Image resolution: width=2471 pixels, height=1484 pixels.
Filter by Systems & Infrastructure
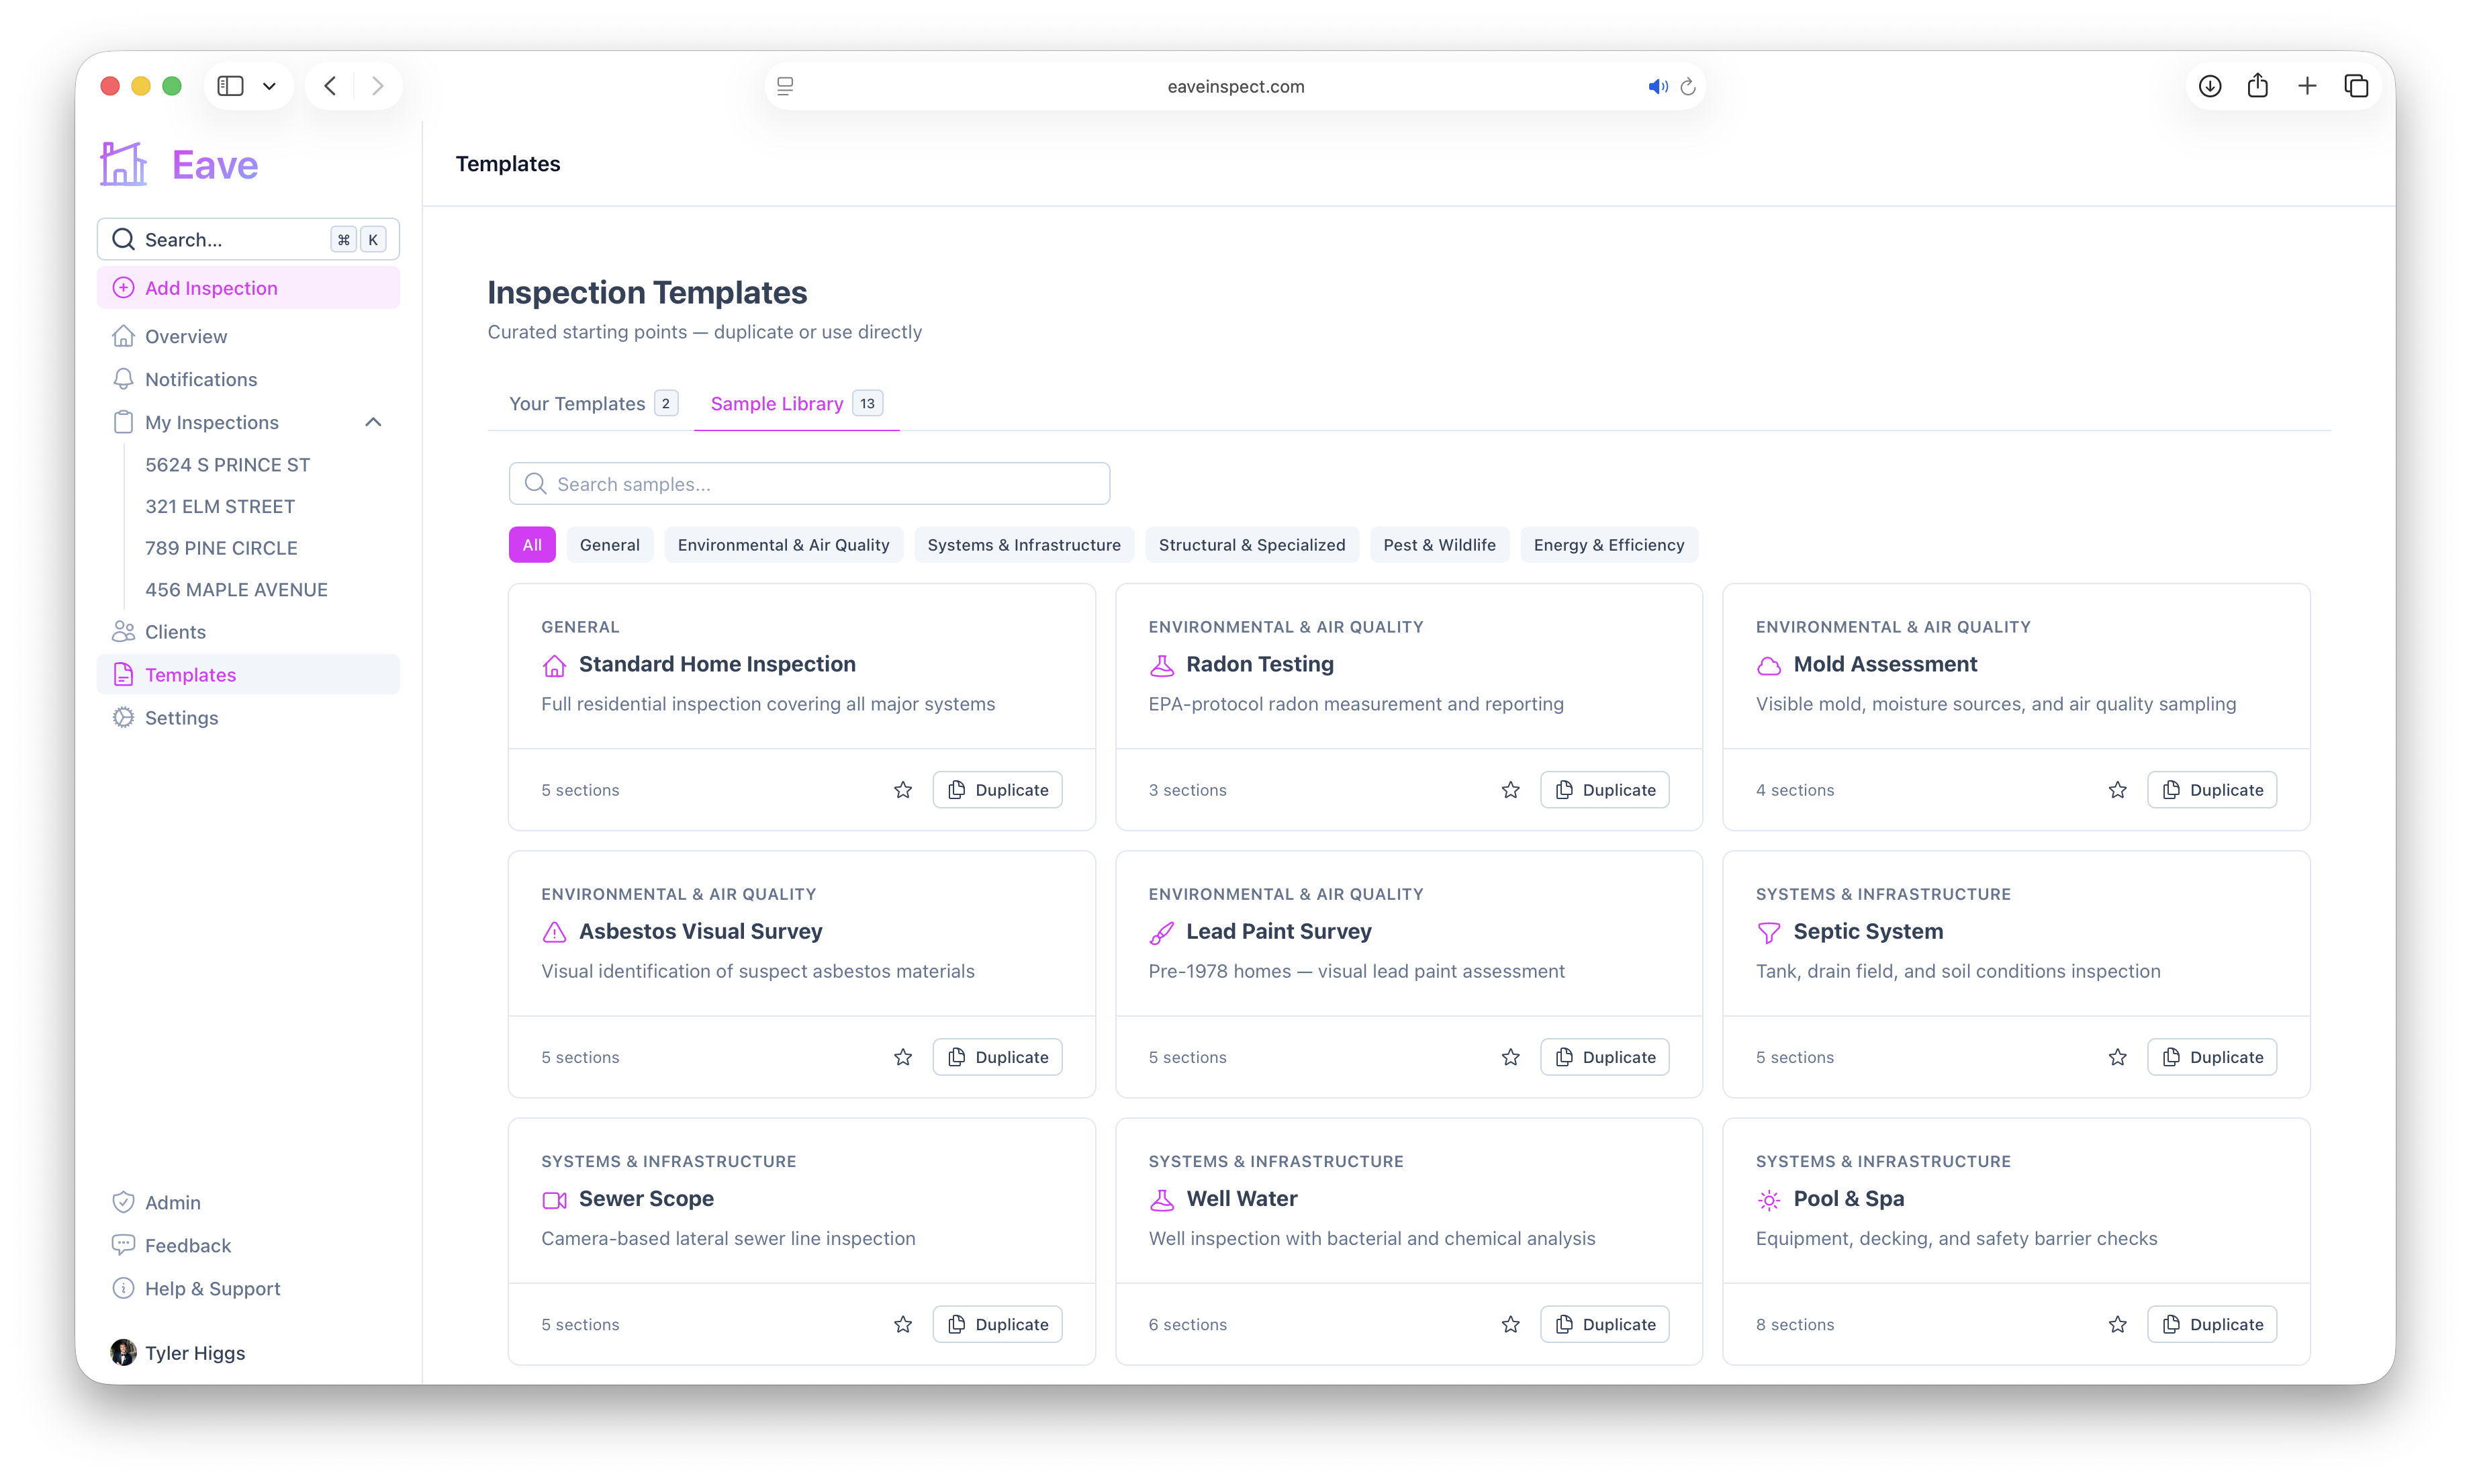point(1023,545)
